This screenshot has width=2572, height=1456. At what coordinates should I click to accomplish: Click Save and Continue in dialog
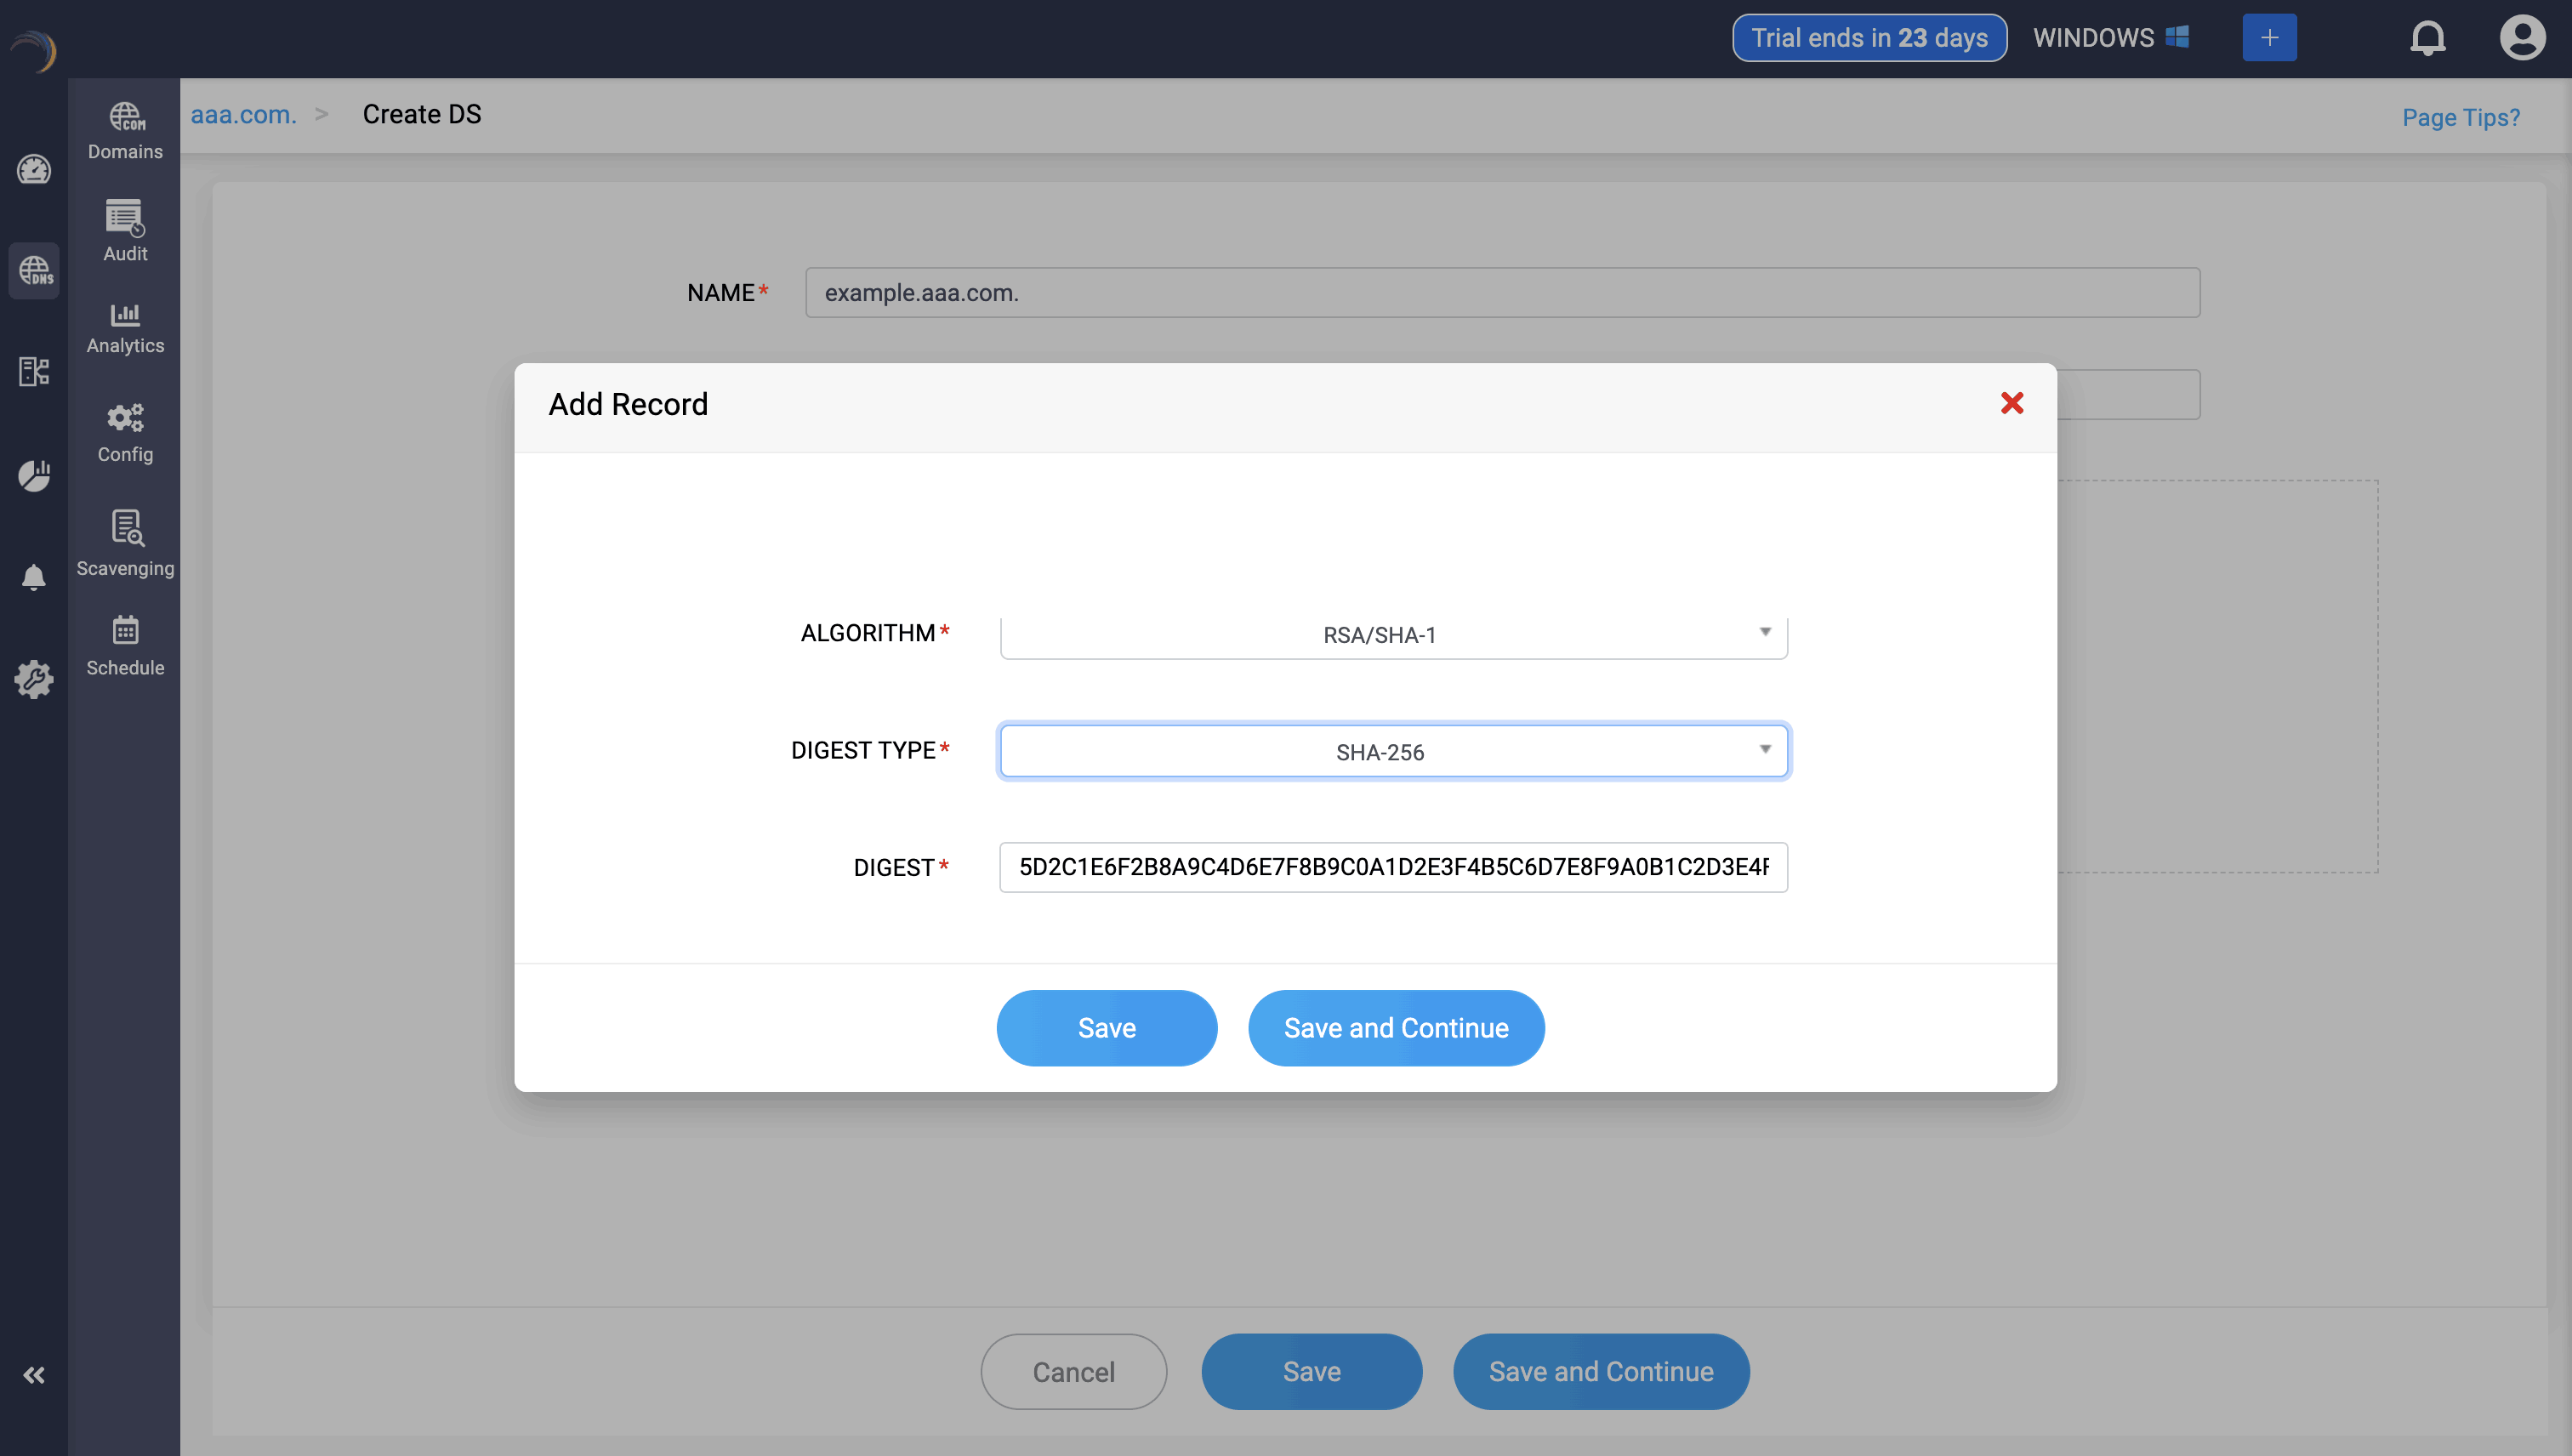pyautogui.click(x=1395, y=1028)
